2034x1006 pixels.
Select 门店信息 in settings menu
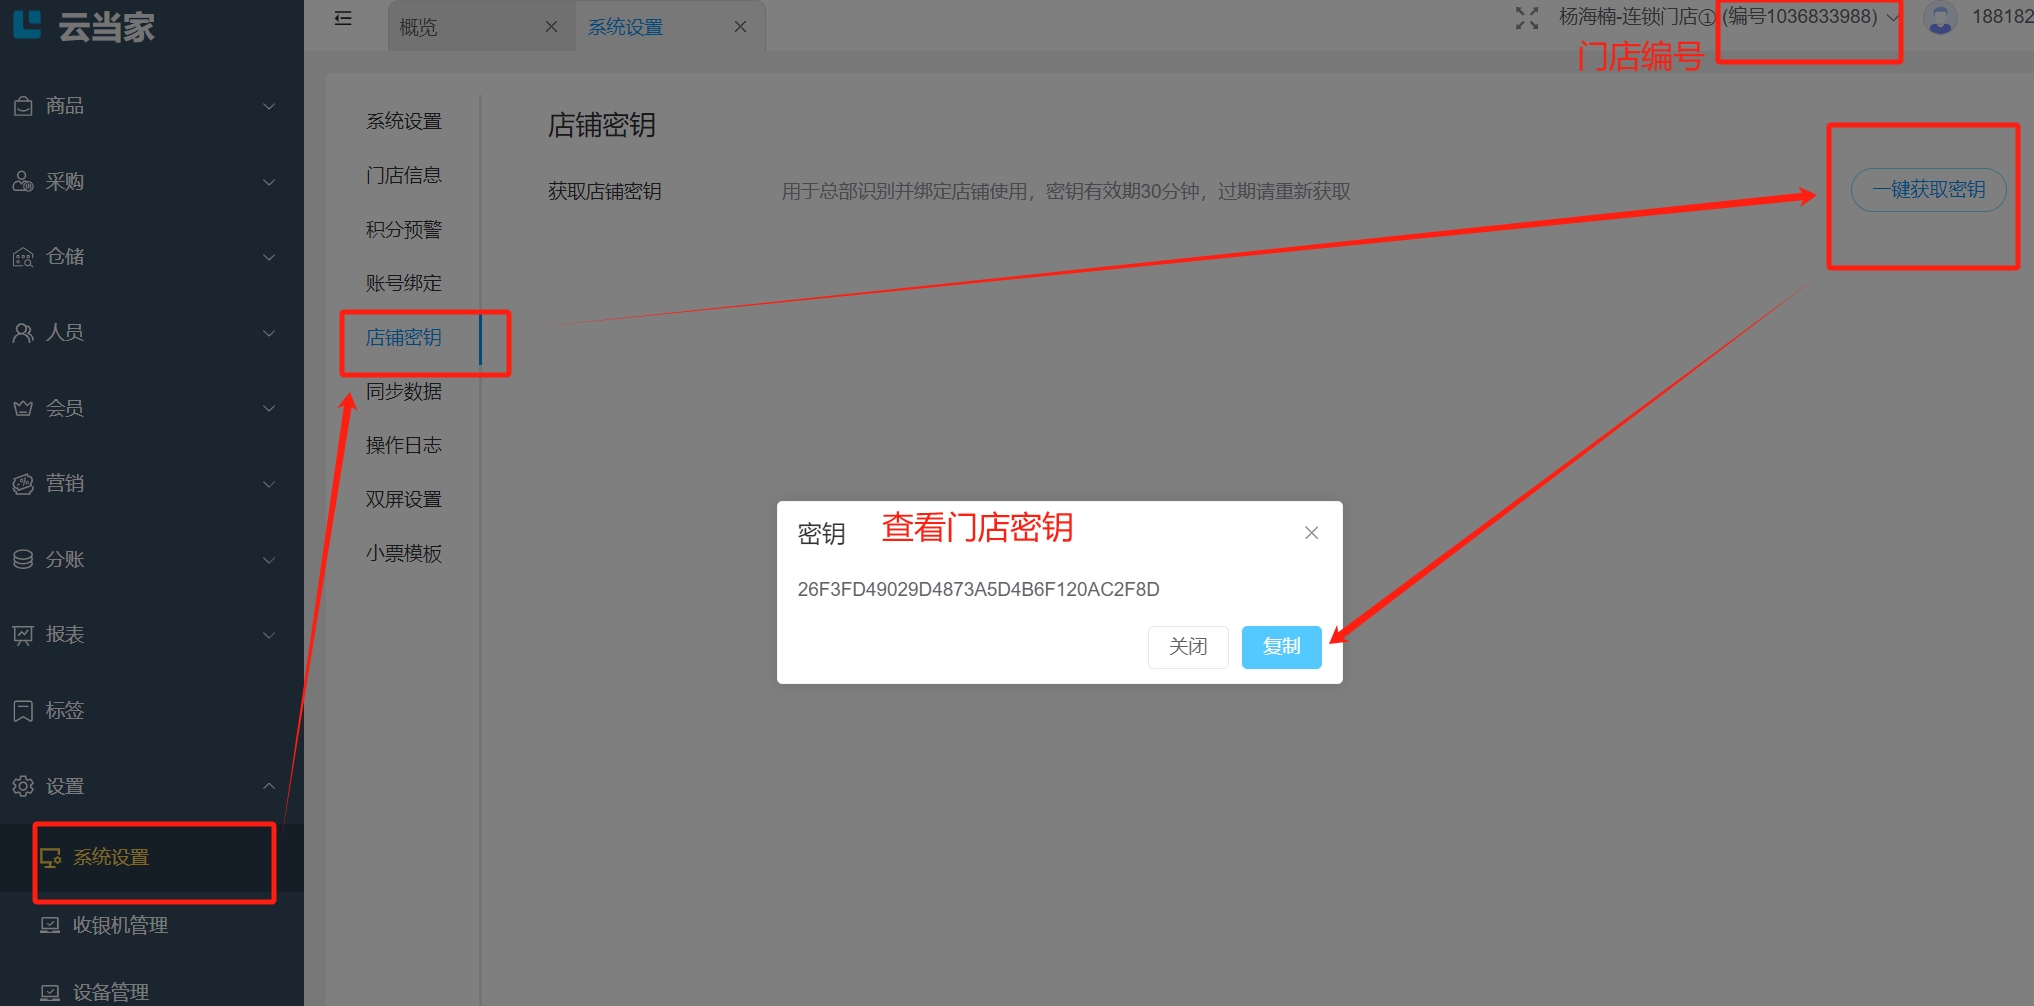click(x=403, y=175)
